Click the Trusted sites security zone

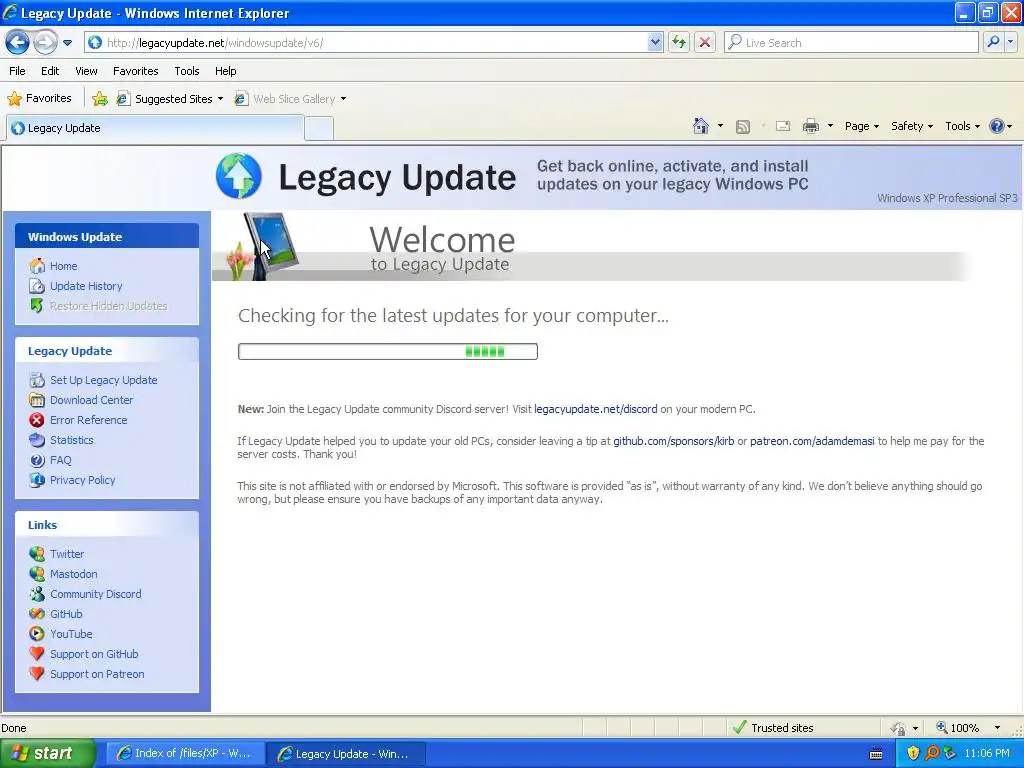point(773,728)
